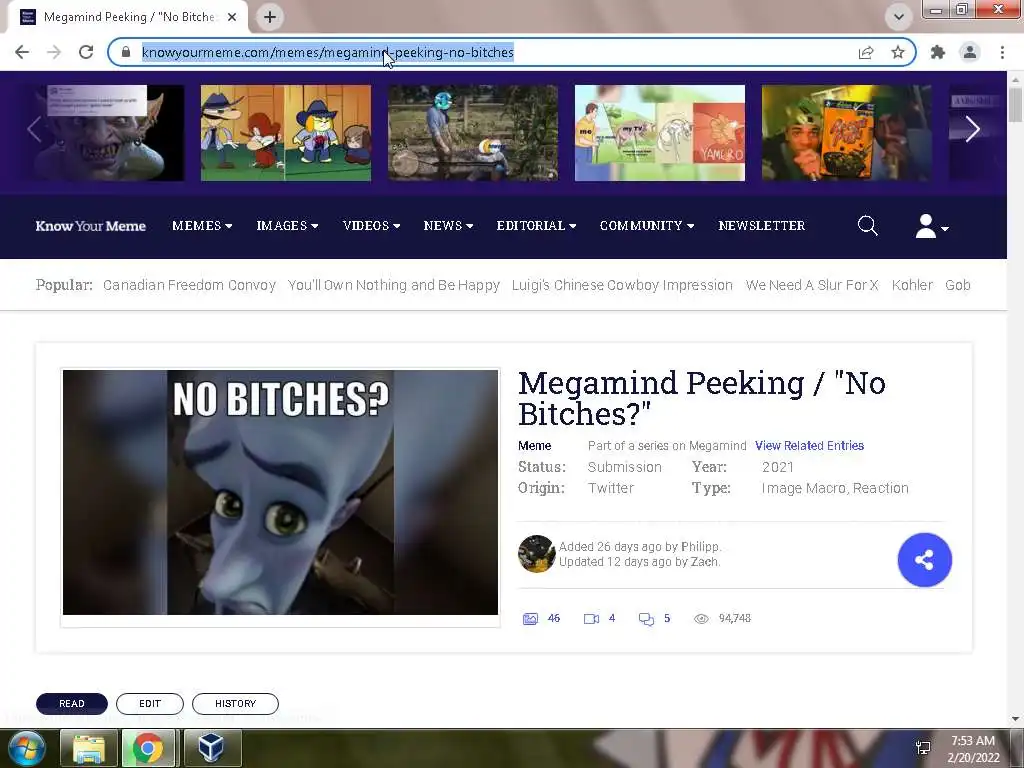Open the Megamind series link

[717, 446]
